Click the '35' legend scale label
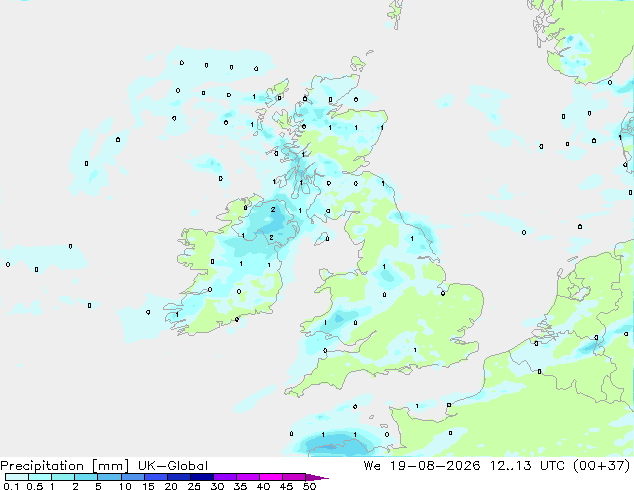The image size is (634, 490). coord(240,486)
